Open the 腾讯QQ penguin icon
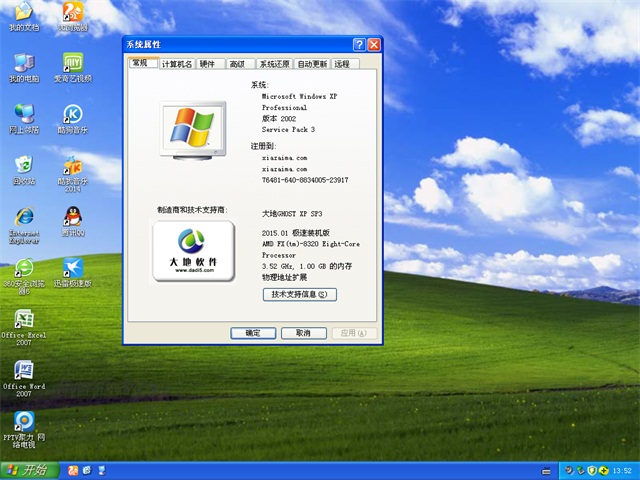Viewport: 640px width, 480px height. click(x=72, y=218)
